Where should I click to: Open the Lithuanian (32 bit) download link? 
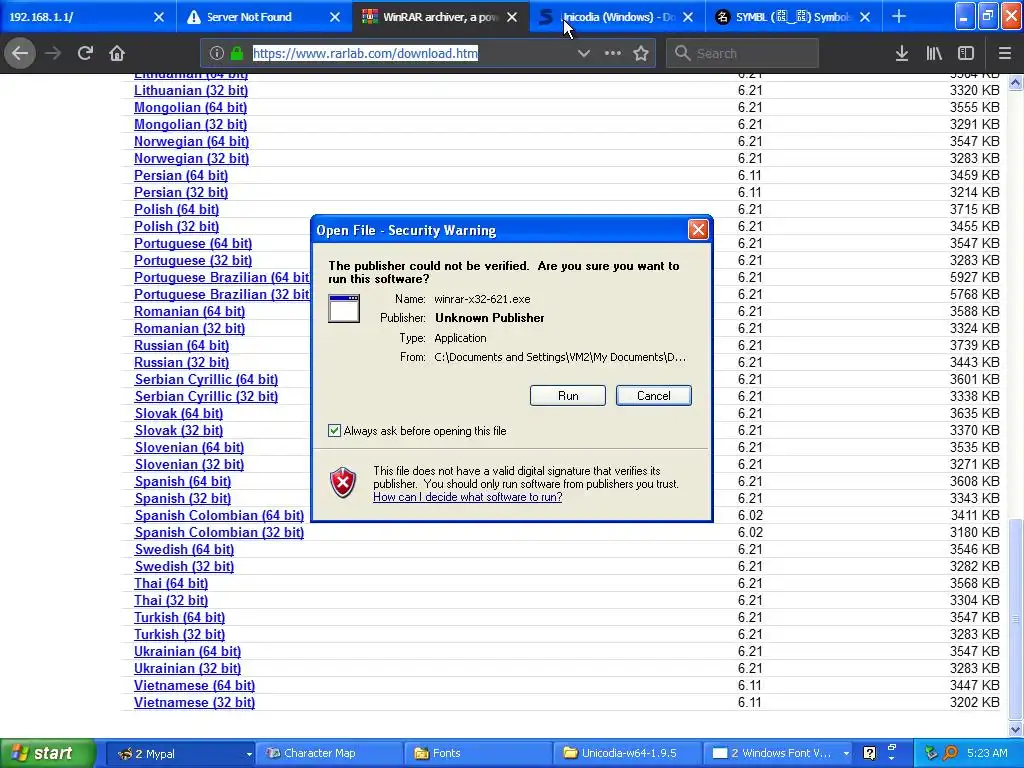pyautogui.click(x=191, y=90)
